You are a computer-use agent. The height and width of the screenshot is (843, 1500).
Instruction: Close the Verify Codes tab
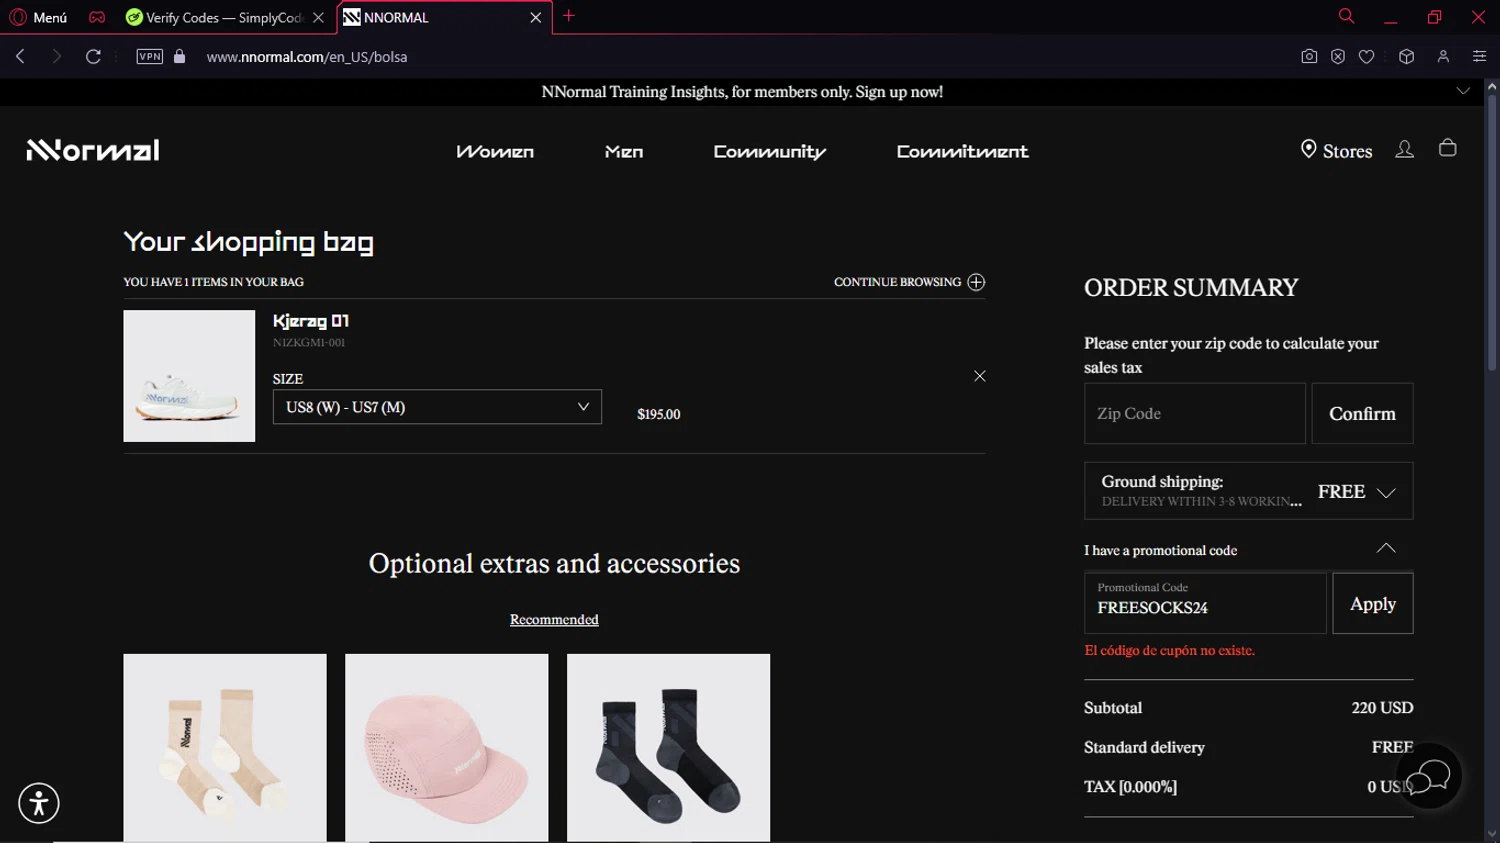click(319, 18)
